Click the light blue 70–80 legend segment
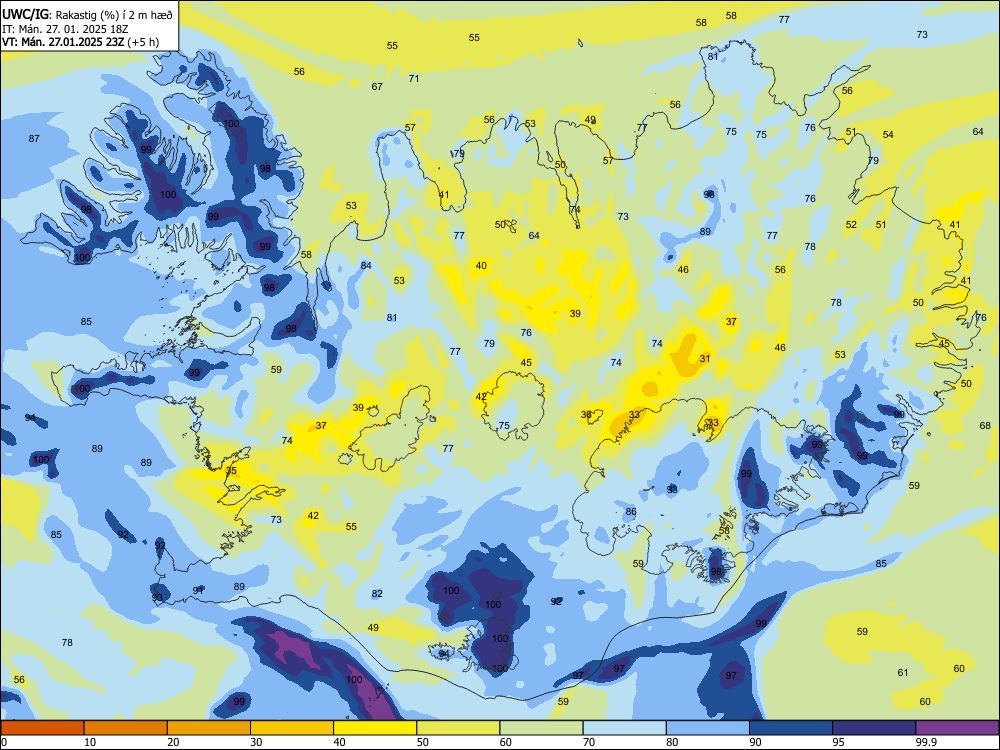Viewport: 1000px width, 750px height. click(x=624, y=728)
